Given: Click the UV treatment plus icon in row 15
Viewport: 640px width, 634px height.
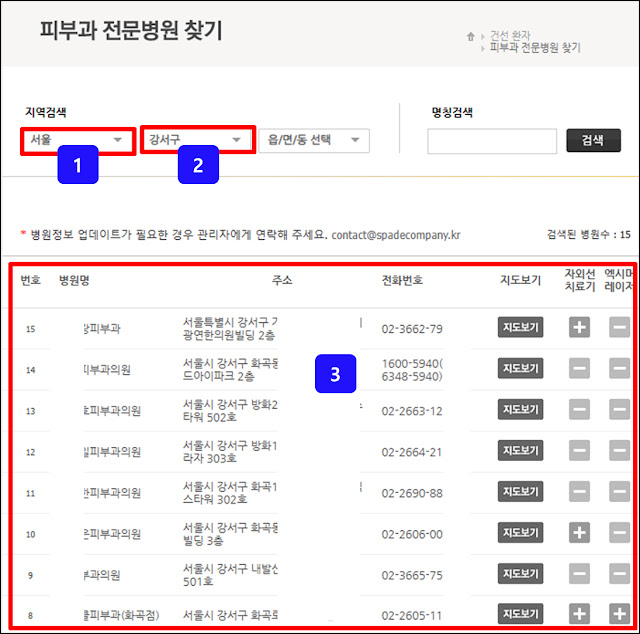Looking at the screenshot, I should pyautogui.click(x=579, y=327).
